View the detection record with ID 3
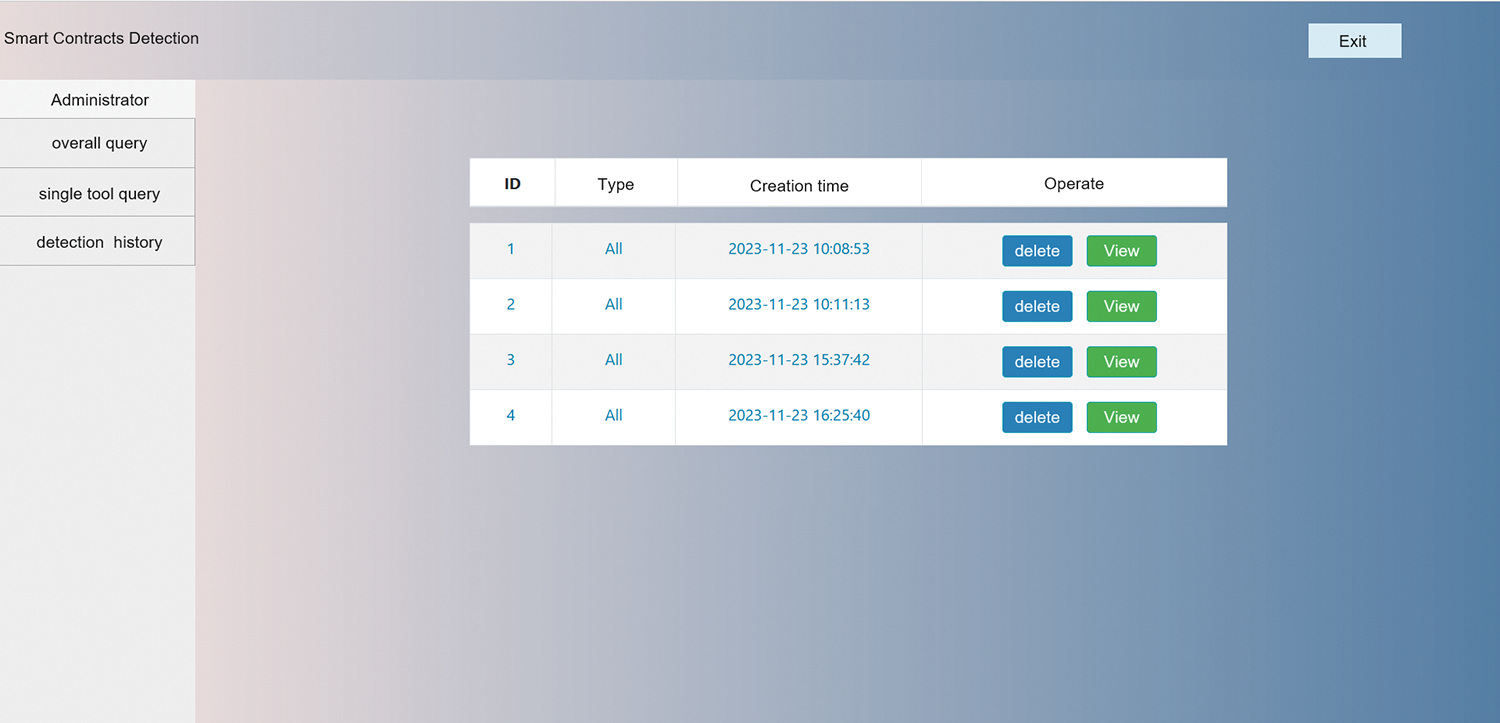 coord(1121,362)
